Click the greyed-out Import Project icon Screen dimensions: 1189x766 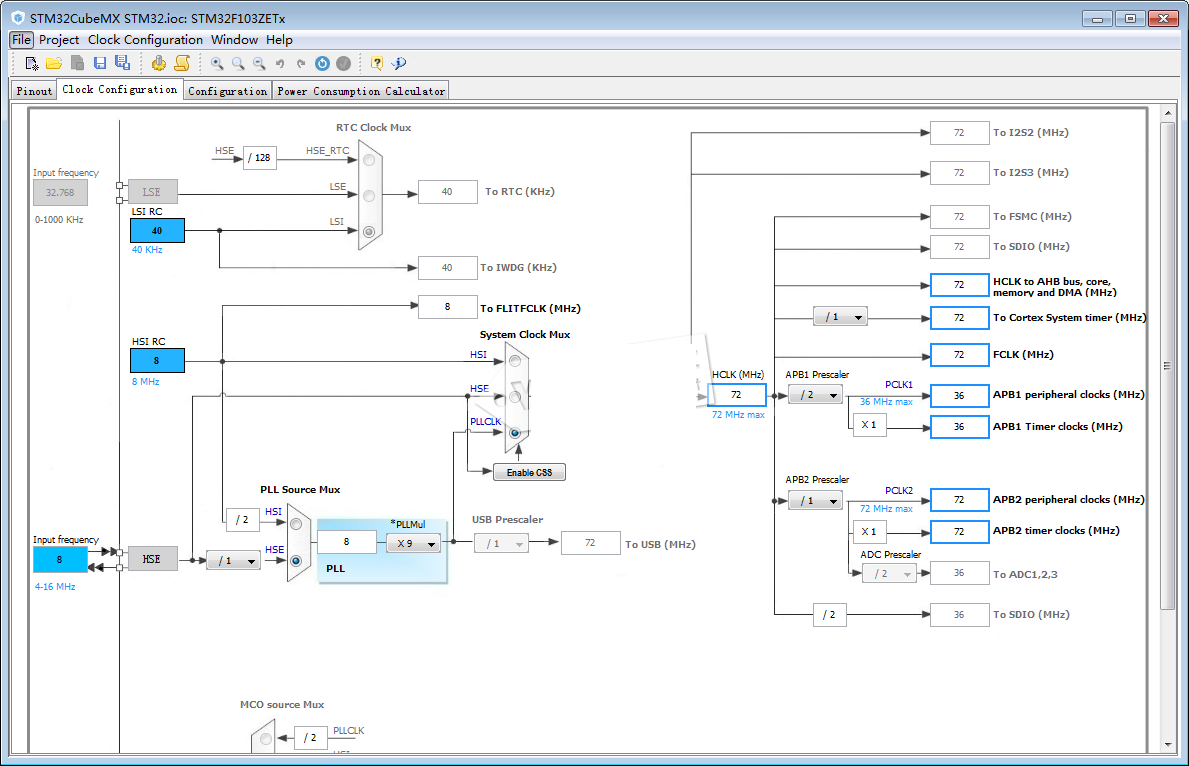pyautogui.click(x=77, y=63)
